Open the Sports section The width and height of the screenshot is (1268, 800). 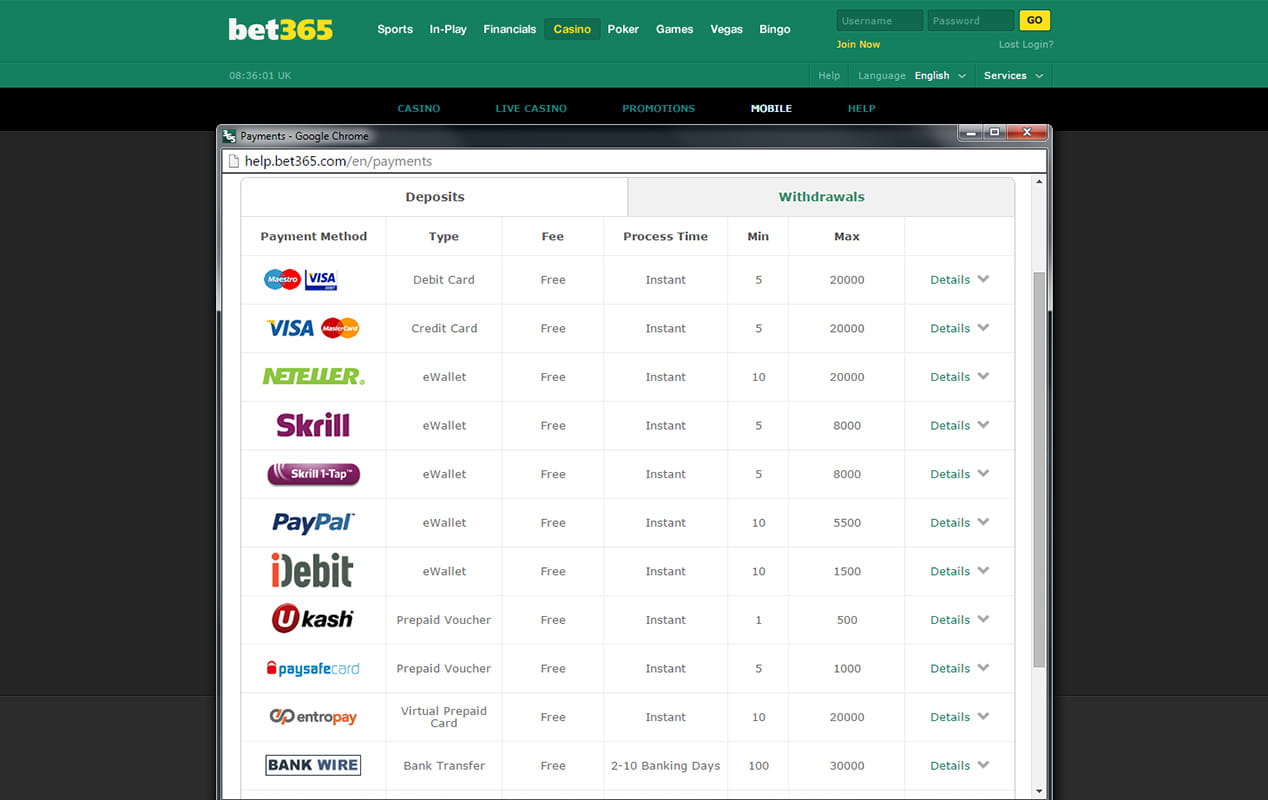tap(395, 29)
